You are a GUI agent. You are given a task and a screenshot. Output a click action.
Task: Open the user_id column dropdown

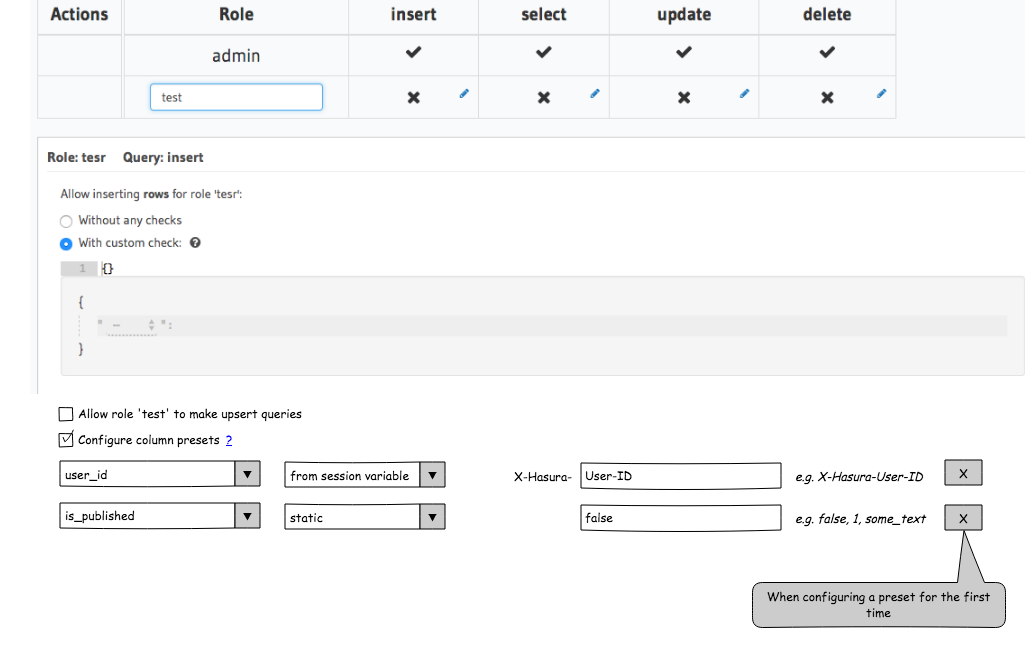tap(247, 474)
